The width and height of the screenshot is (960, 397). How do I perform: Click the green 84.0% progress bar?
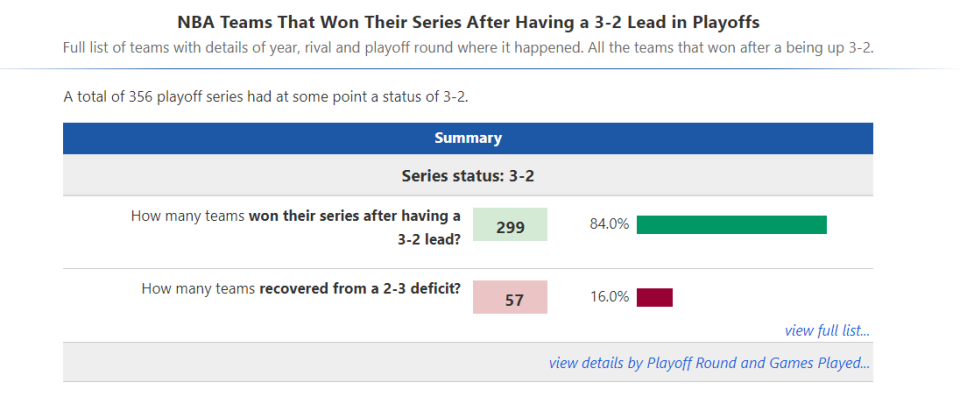pos(732,225)
